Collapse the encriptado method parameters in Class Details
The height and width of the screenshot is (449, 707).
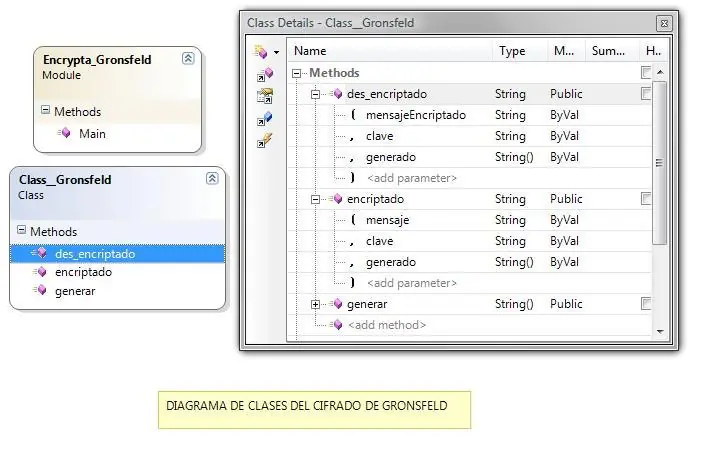[316, 199]
